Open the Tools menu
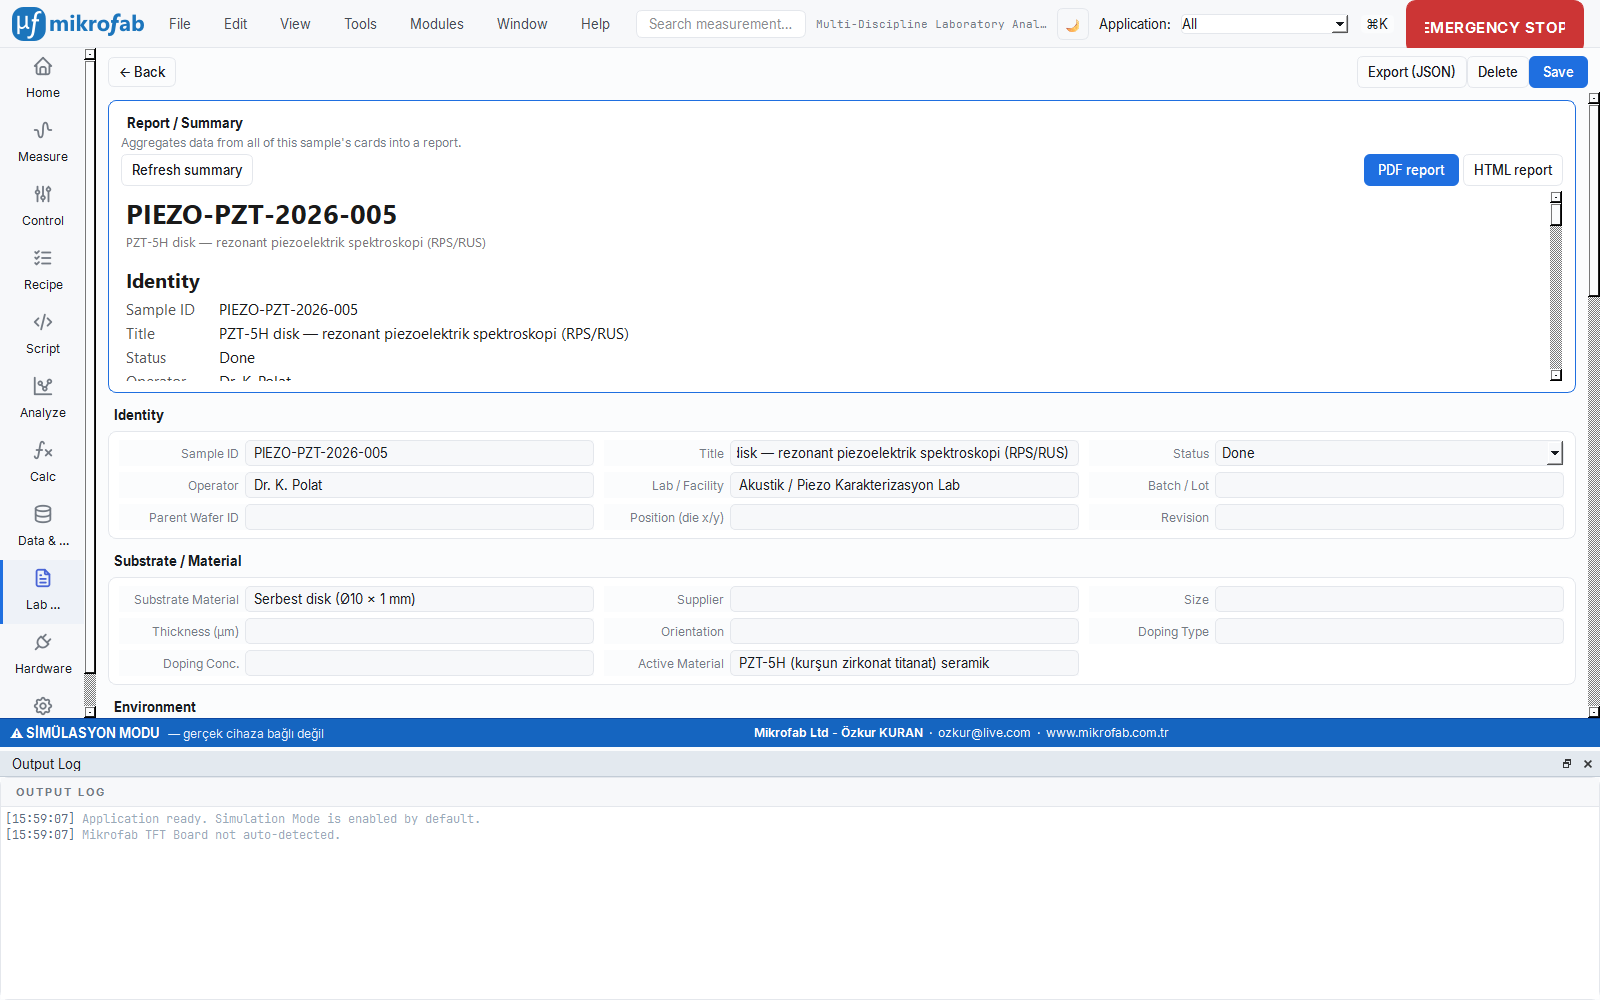This screenshot has height=1000, width=1600. pos(360,24)
